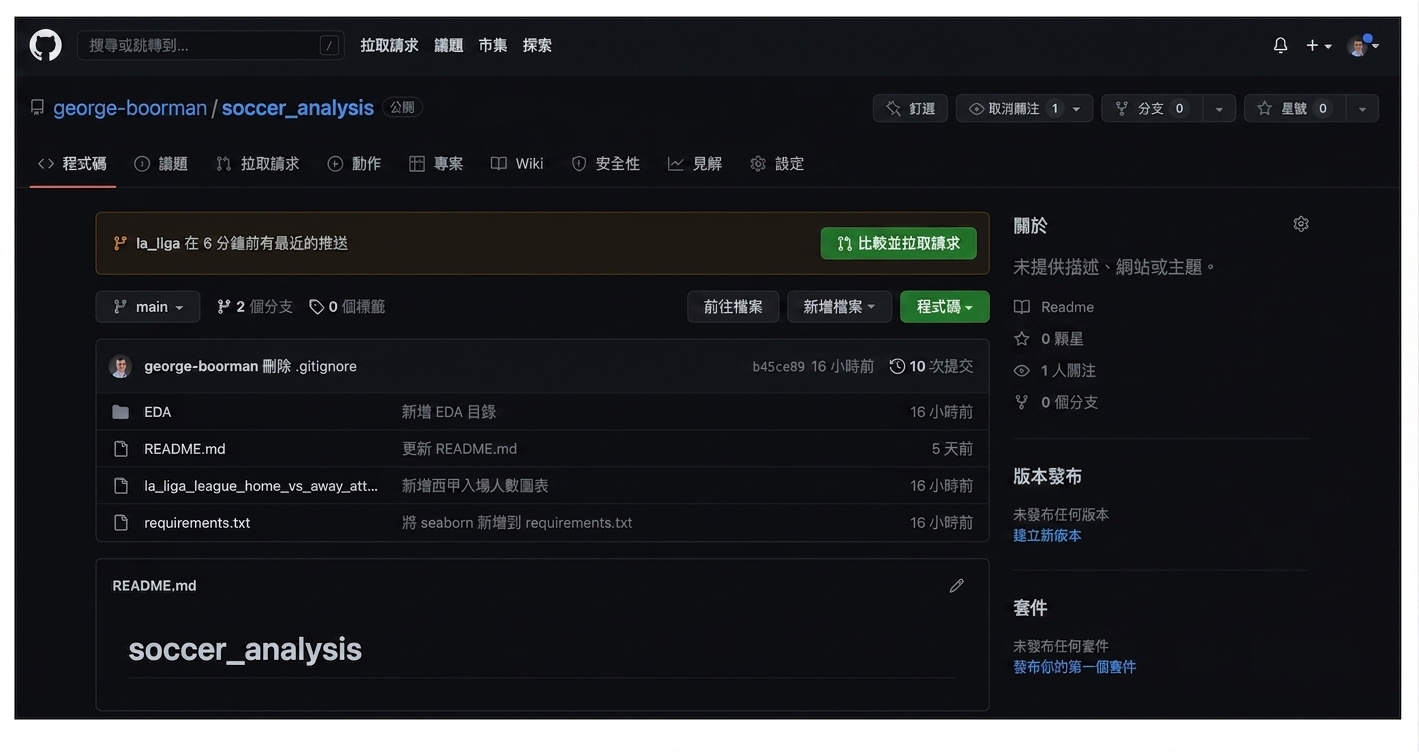Switch to the Wiki tab
The image size is (1419, 752).
point(517,163)
